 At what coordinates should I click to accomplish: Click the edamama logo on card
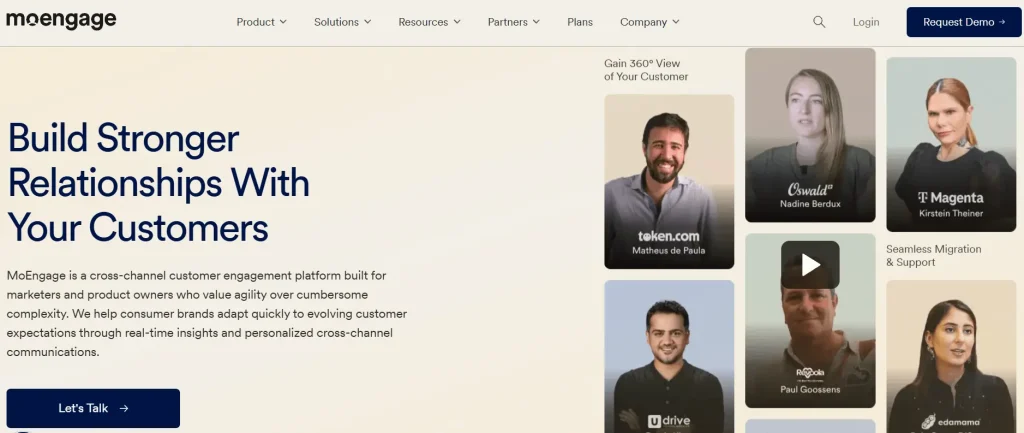pyautogui.click(x=950, y=421)
